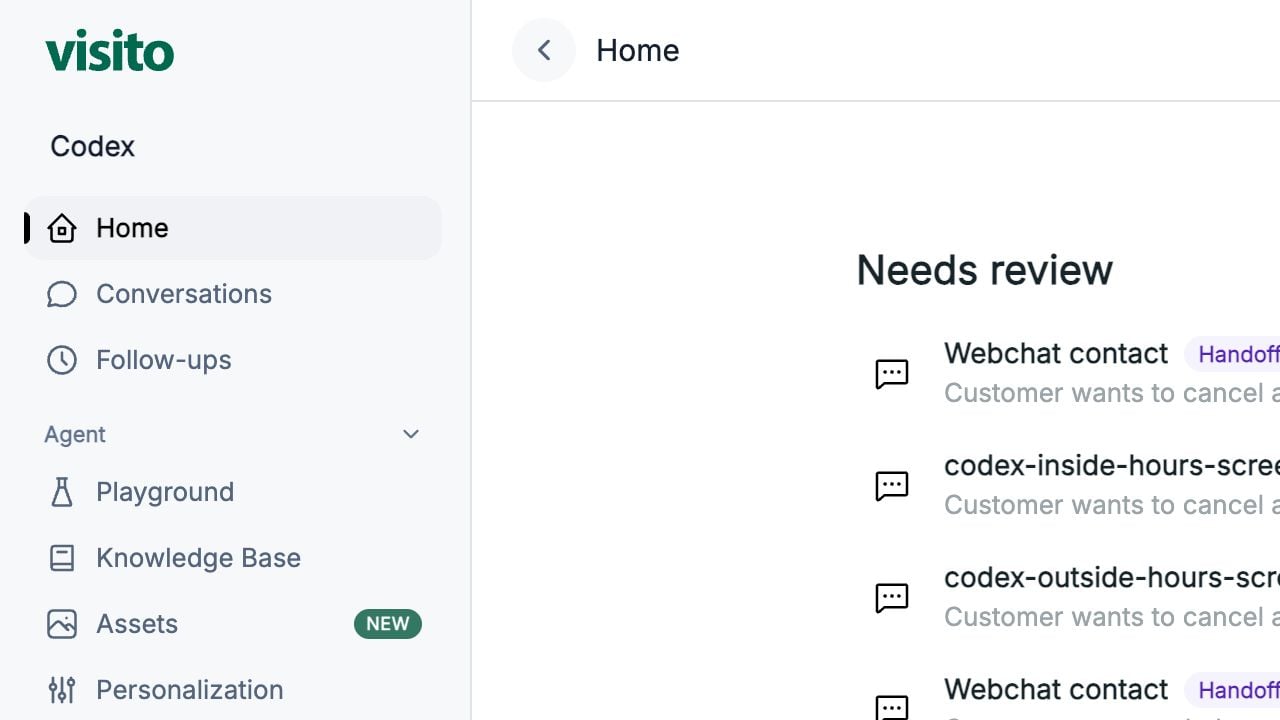Click the Assets image icon

click(x=62, y=624)
